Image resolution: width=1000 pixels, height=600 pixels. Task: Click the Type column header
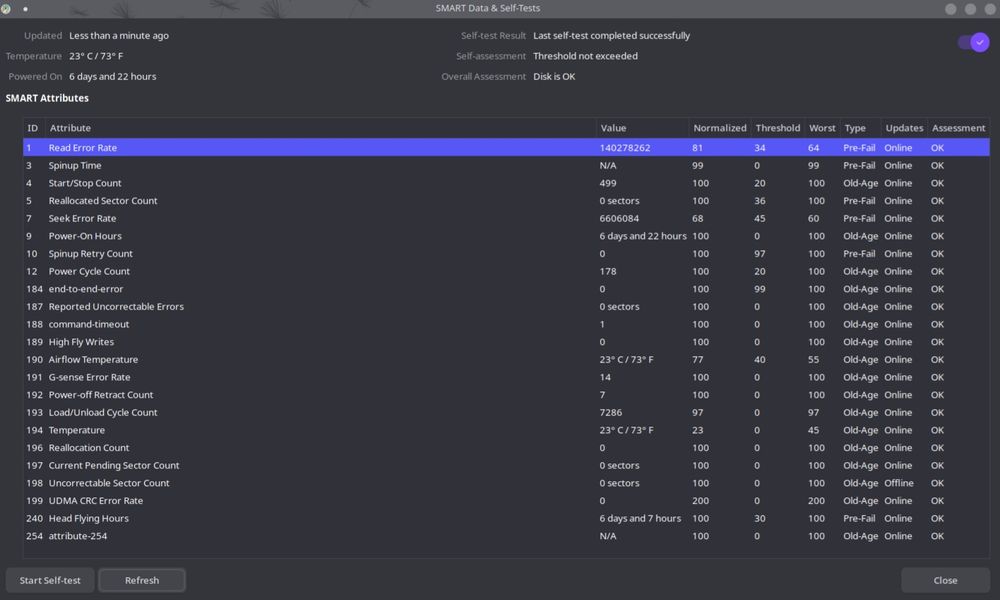click(860, 128)
